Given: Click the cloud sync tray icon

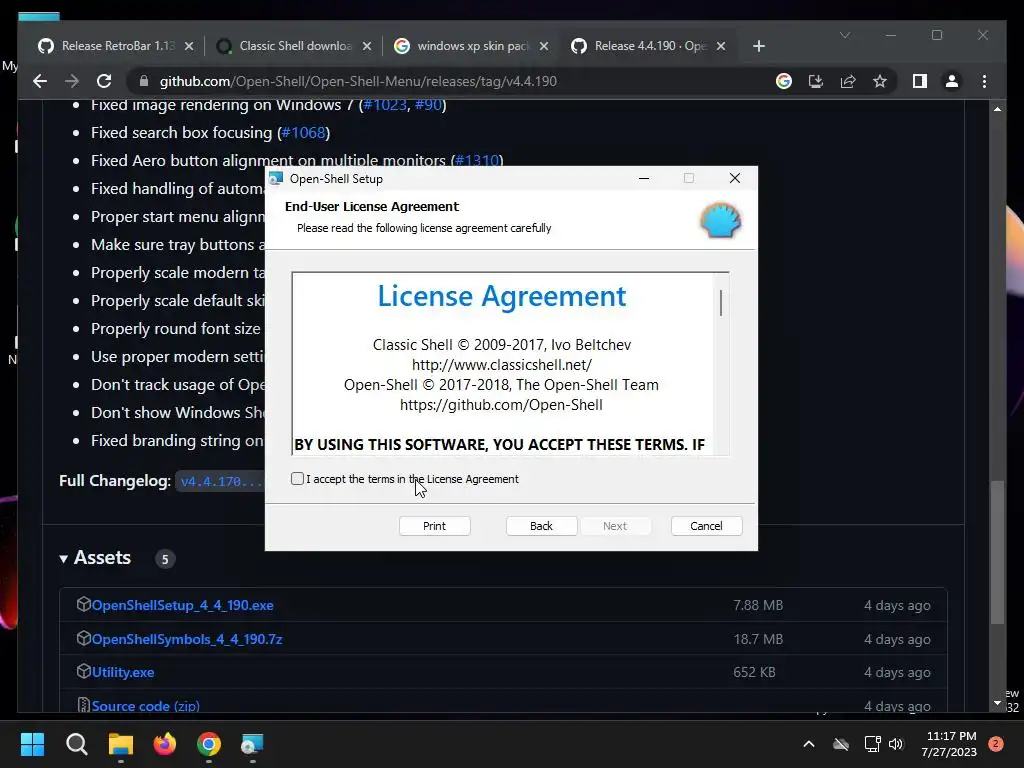Looking at the screenshot, I should (841, 744).
